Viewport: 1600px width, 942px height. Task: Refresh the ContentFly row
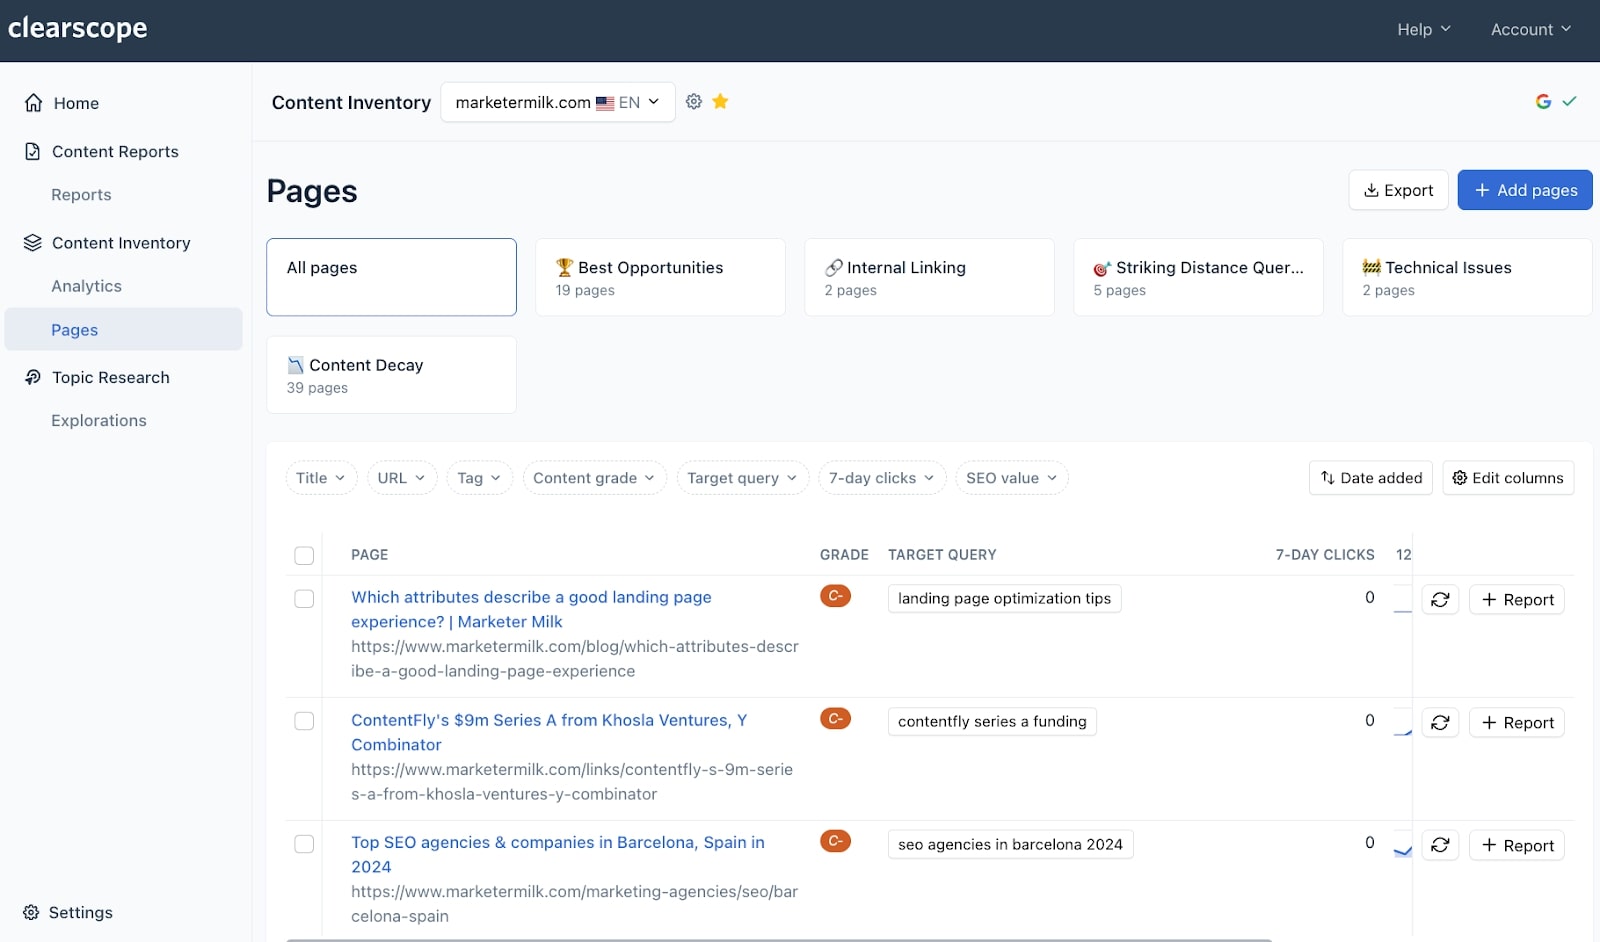[x=1440, y=723]
